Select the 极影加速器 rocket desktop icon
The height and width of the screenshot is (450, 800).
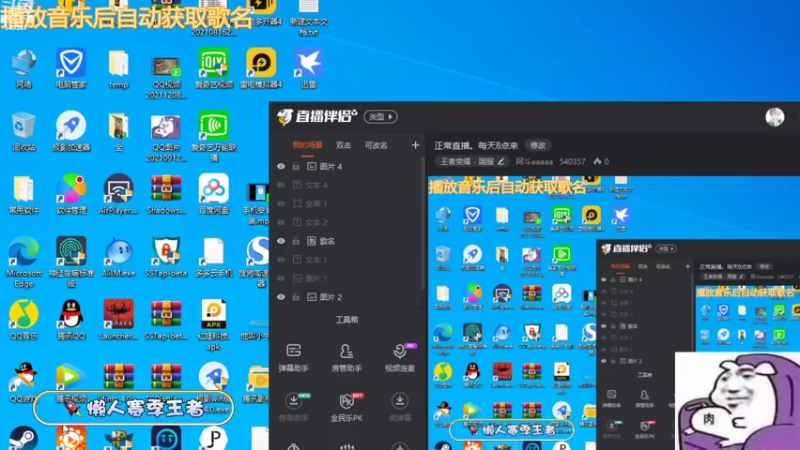[71, 131]
